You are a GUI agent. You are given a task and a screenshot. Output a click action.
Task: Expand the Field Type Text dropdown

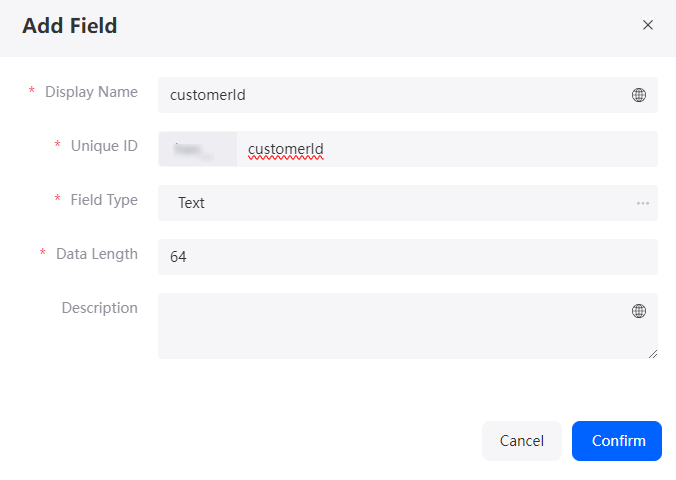point(407,203)
